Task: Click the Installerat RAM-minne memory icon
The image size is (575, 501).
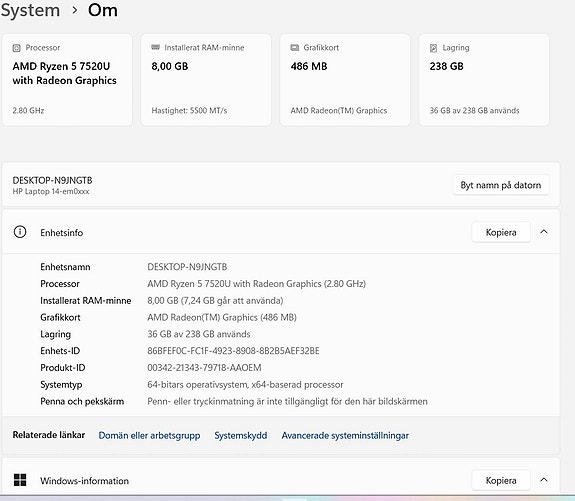Action: tap(155, 47)
